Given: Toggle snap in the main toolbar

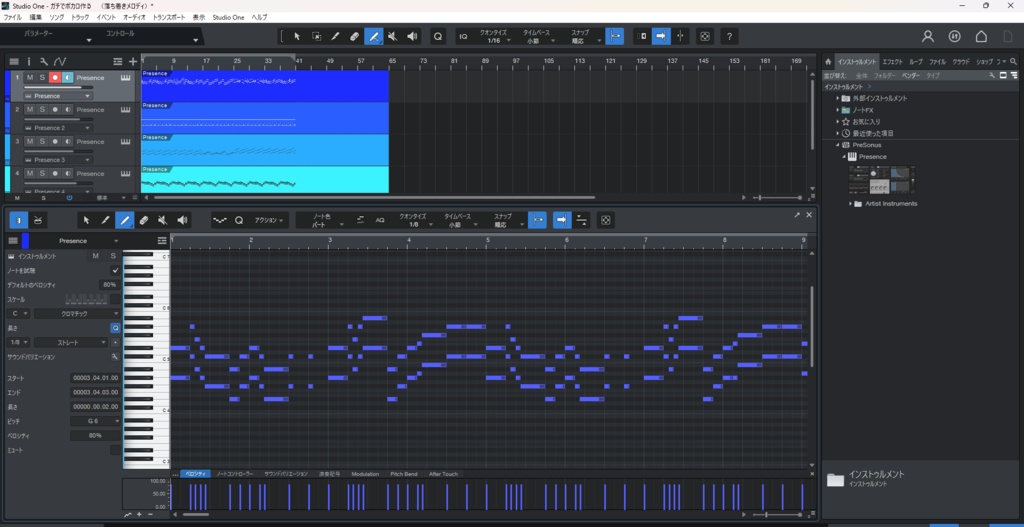Looking at the screenshot, I should [x=614, y=37].
